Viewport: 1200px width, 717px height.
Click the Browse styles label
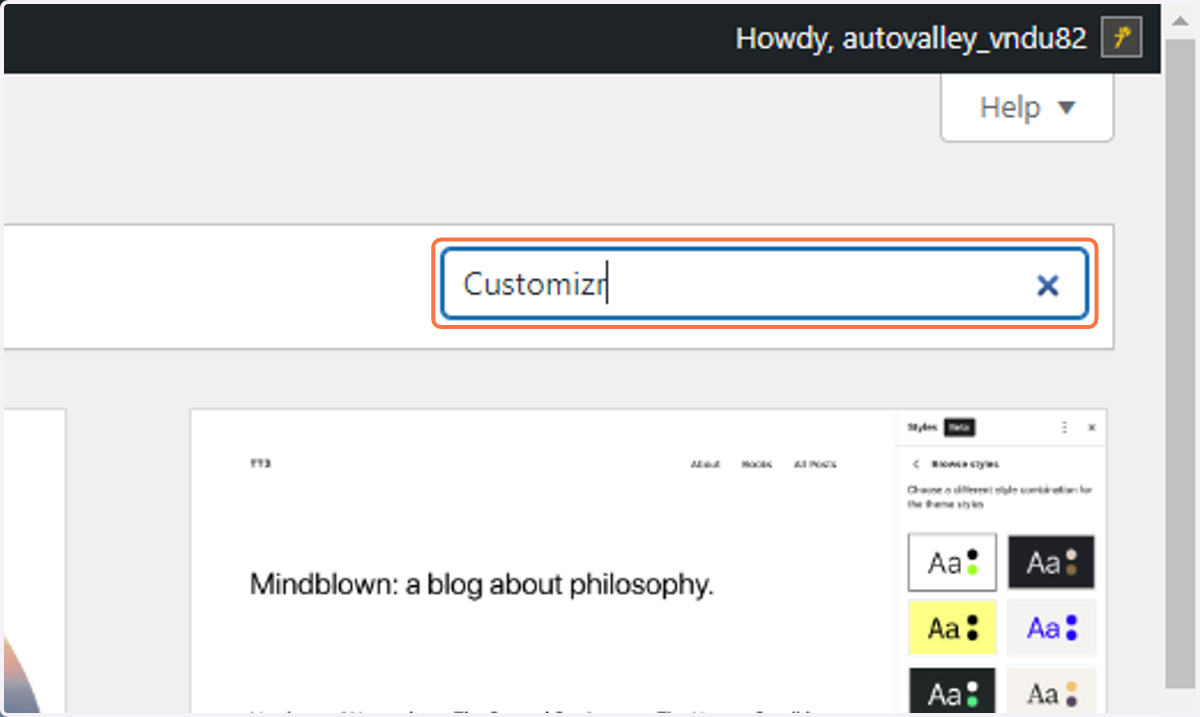(965, 464)
